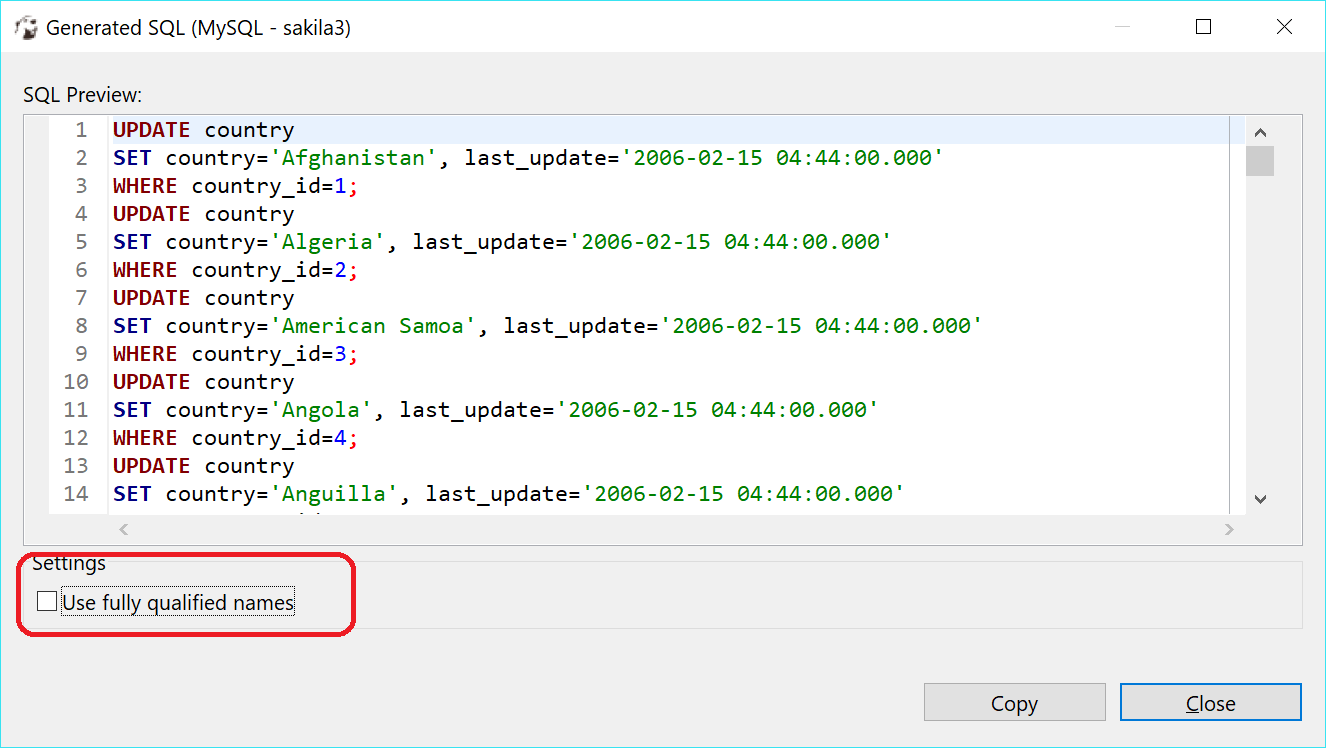Click the Copy button
1326x748 pixels.
coord(1014,702)
